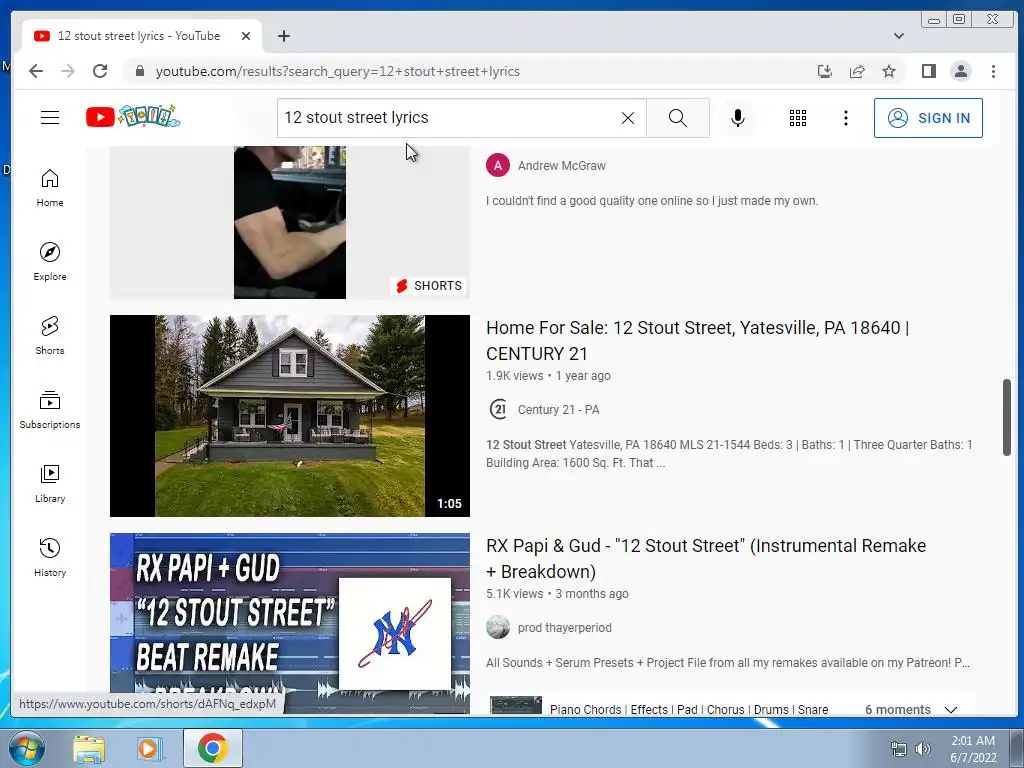Open the YouTube hamburger guide menu
Viewport: 1024px width, 768px height.
[50, 118]
